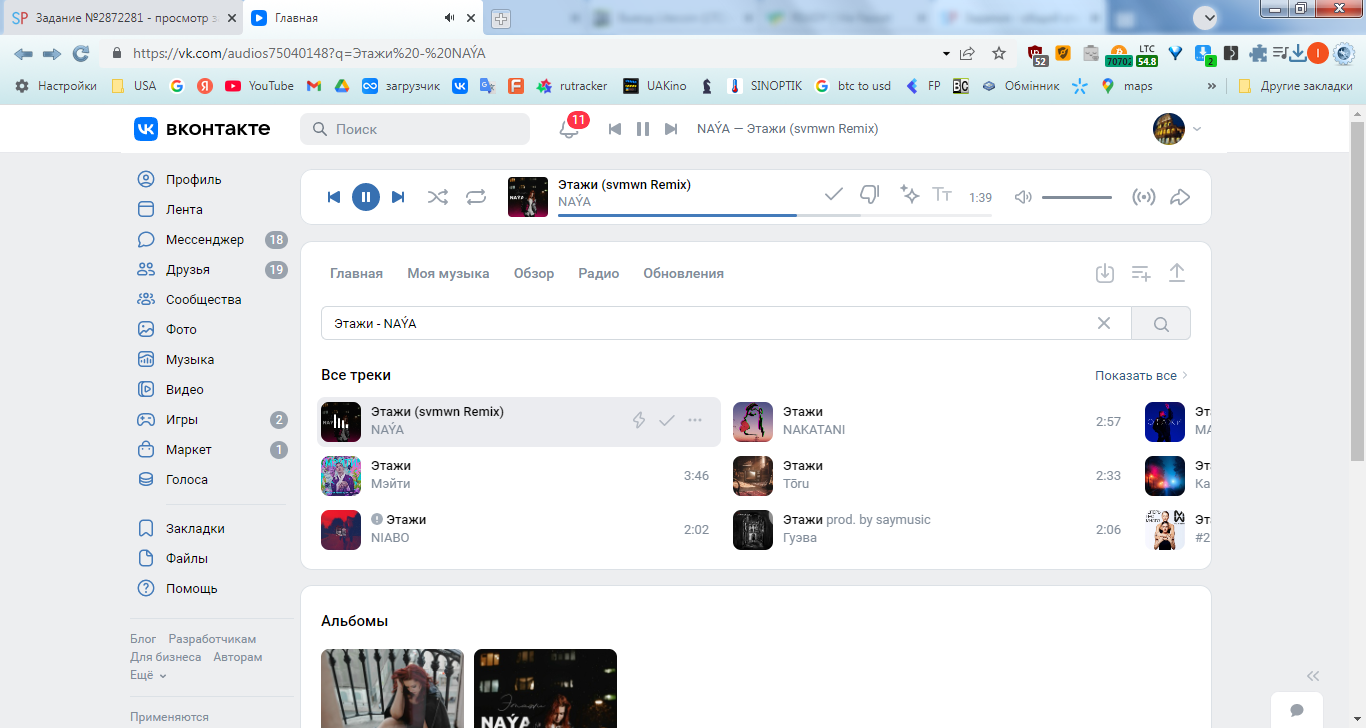The width and height of the screenshot is (1366, 728).
Task: Focus the top Поиск search field
Action: [415, 129]
